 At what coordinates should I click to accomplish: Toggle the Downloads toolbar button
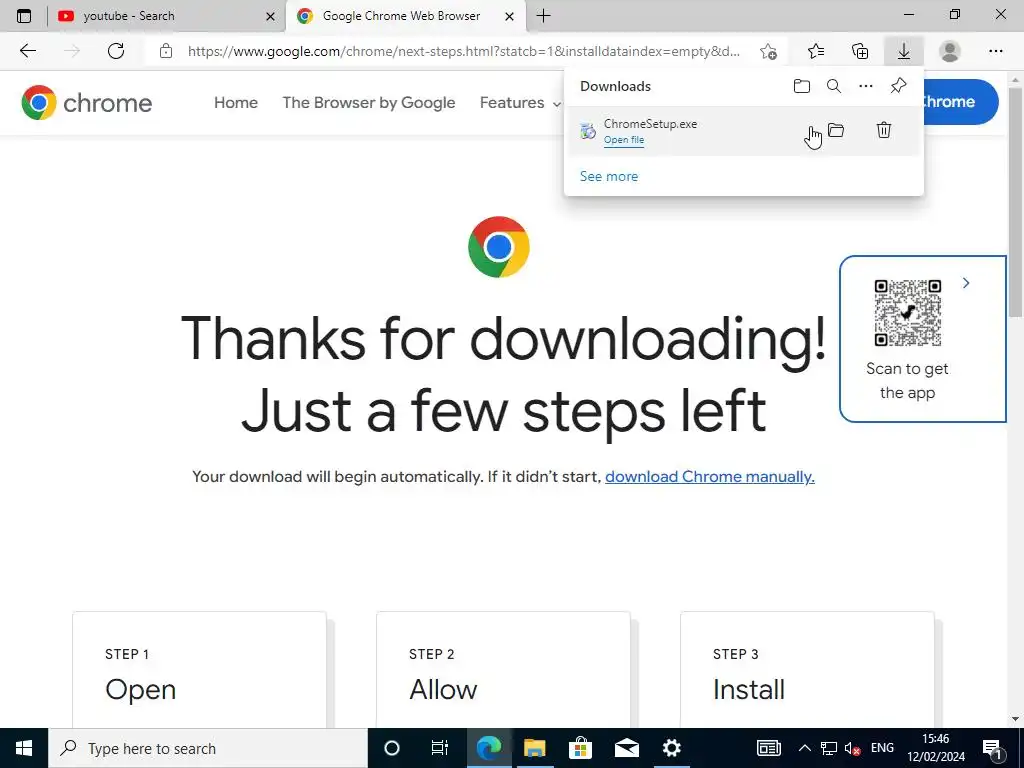click(904, 51)
